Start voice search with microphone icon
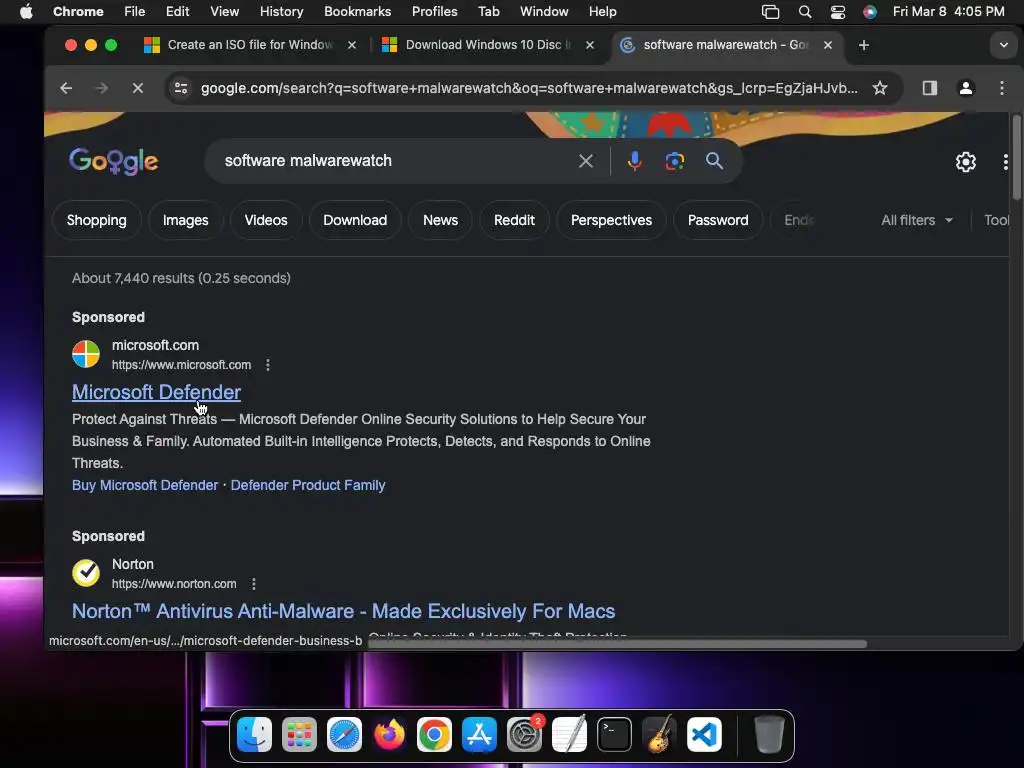1024x768 pixels. click(634, 161)
